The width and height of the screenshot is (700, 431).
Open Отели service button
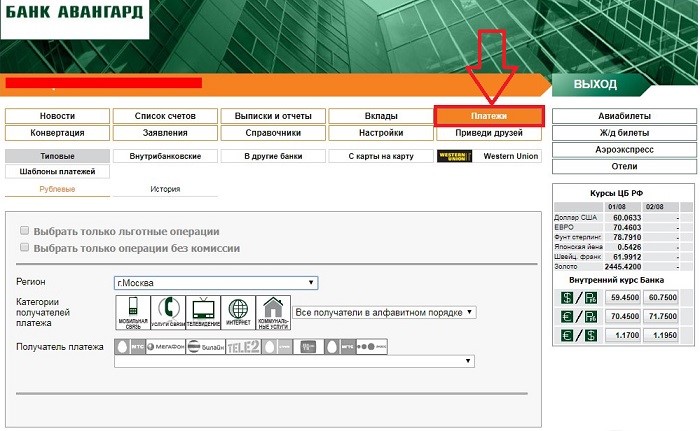[624, 166]
